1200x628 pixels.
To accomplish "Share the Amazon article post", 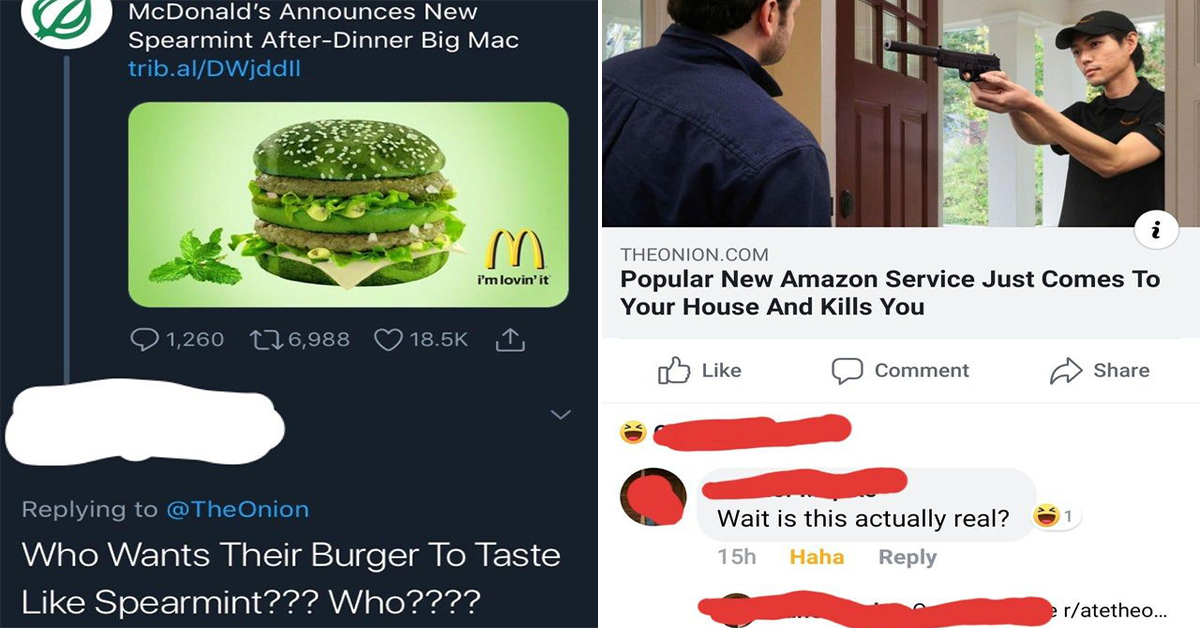I will [1100, 370].
